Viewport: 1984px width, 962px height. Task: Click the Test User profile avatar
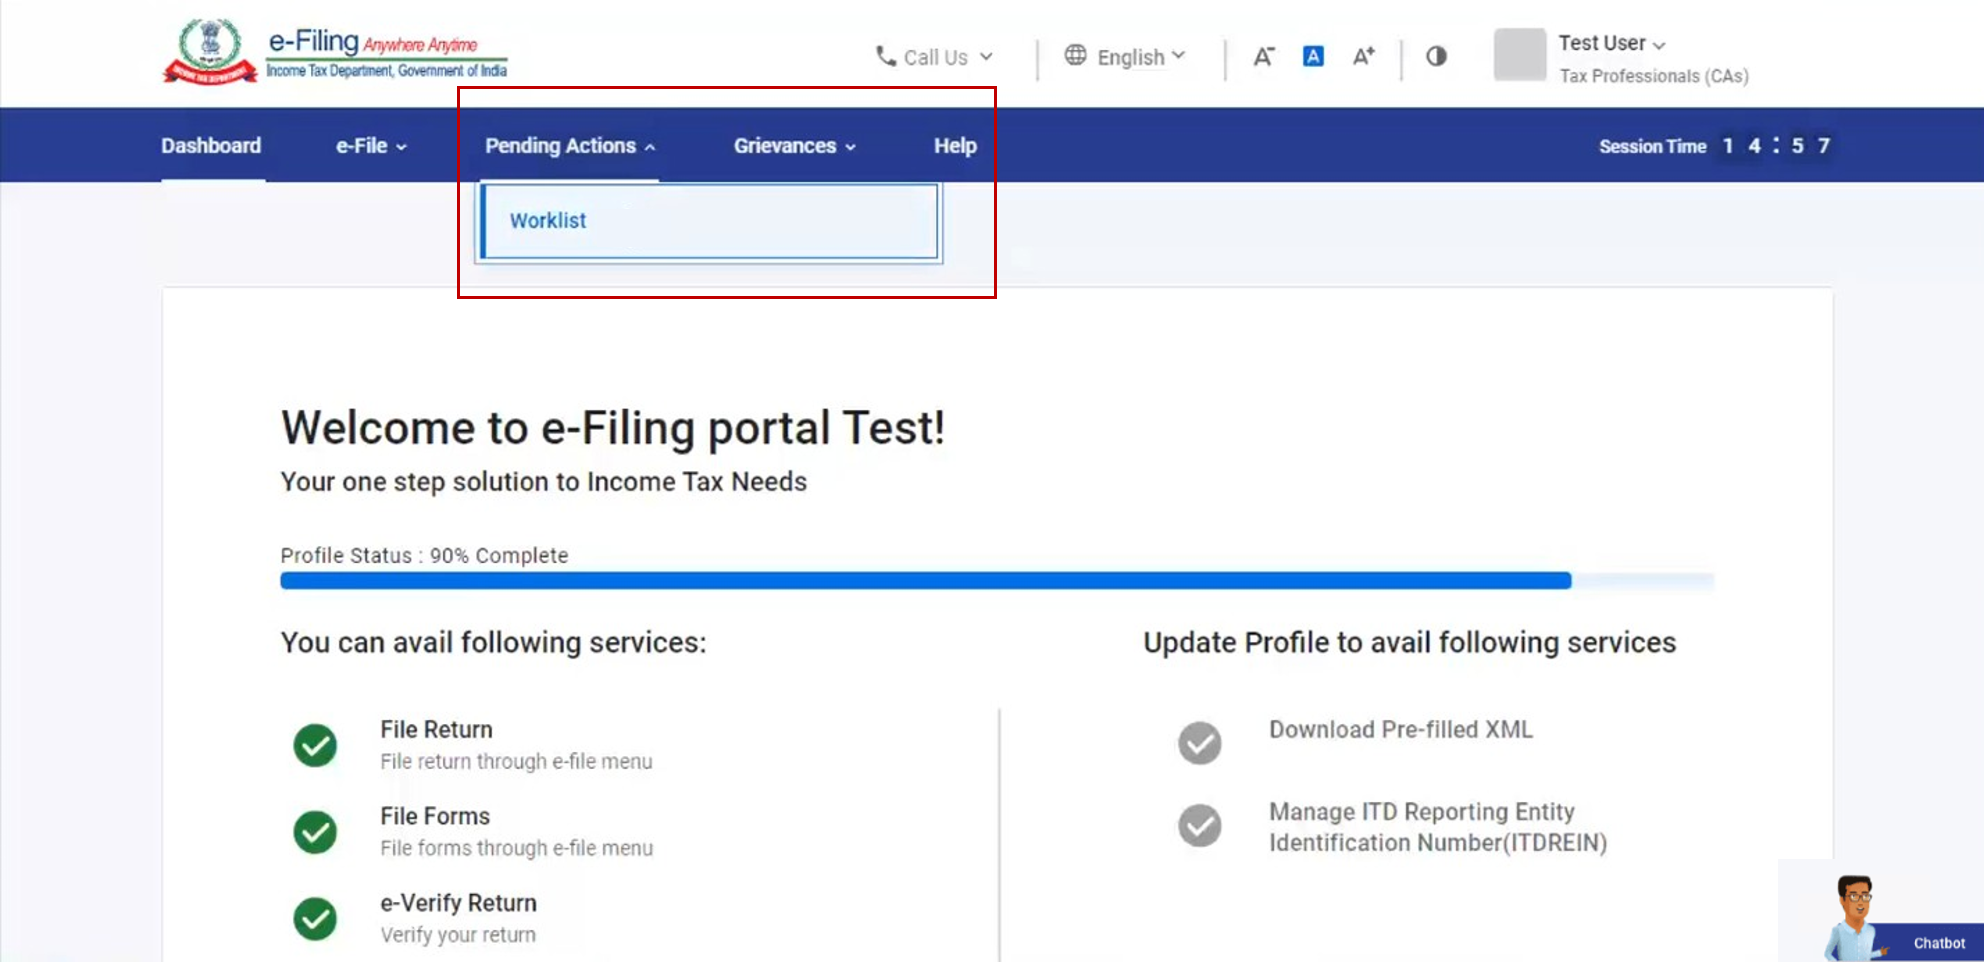[1519, 55]
